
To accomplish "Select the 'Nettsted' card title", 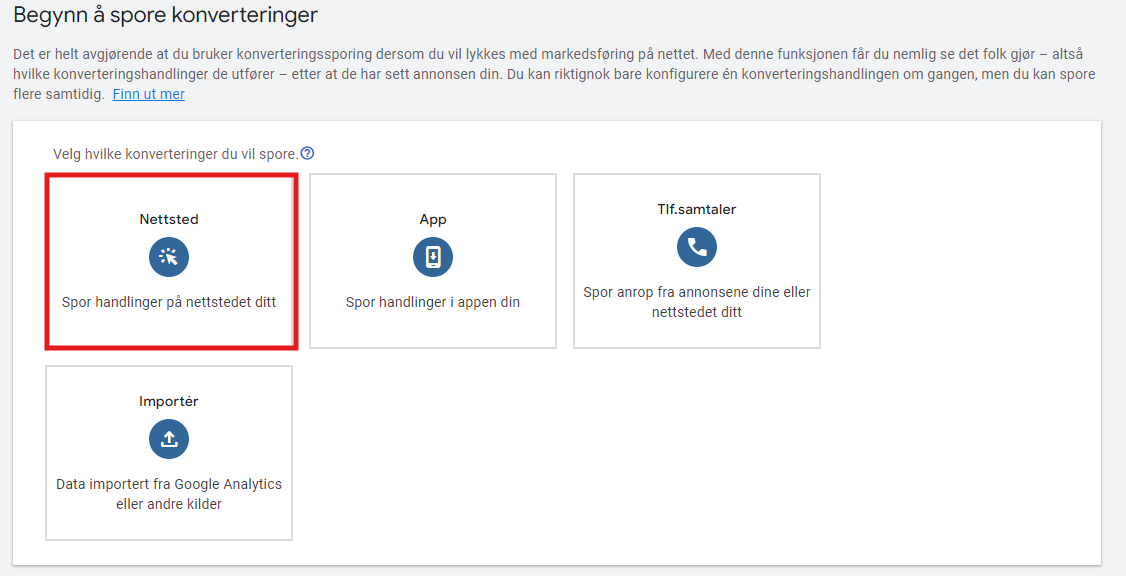I will 169,219.
